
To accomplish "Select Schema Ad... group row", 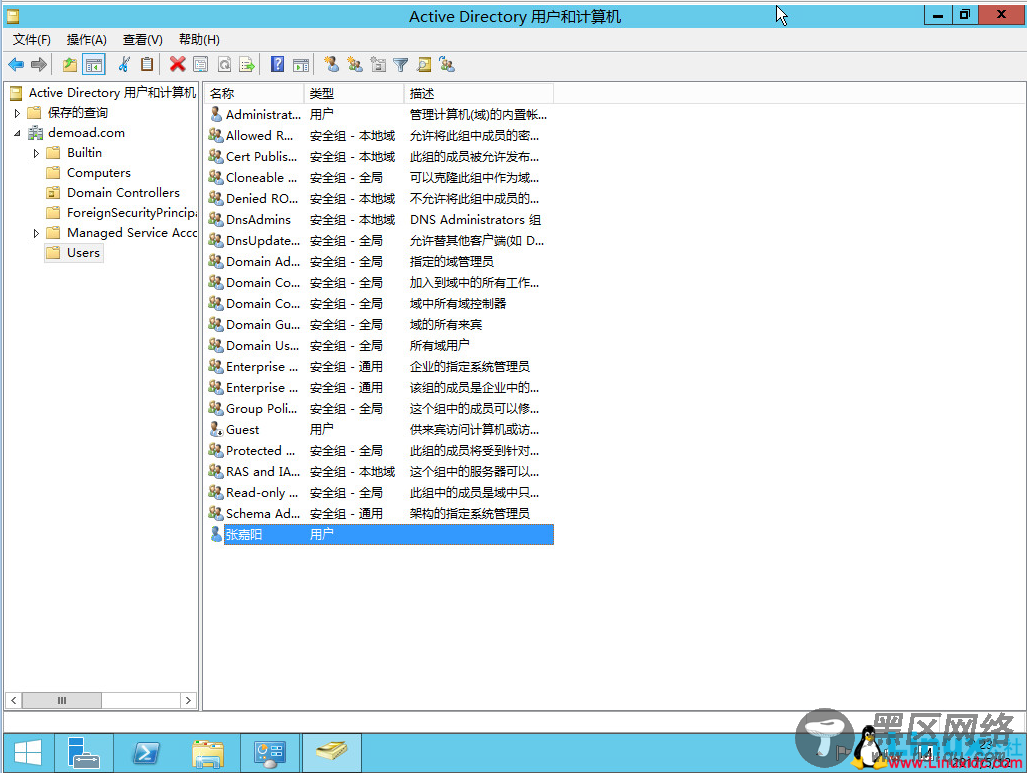I will pyautogui.click(x=379, y=513).
